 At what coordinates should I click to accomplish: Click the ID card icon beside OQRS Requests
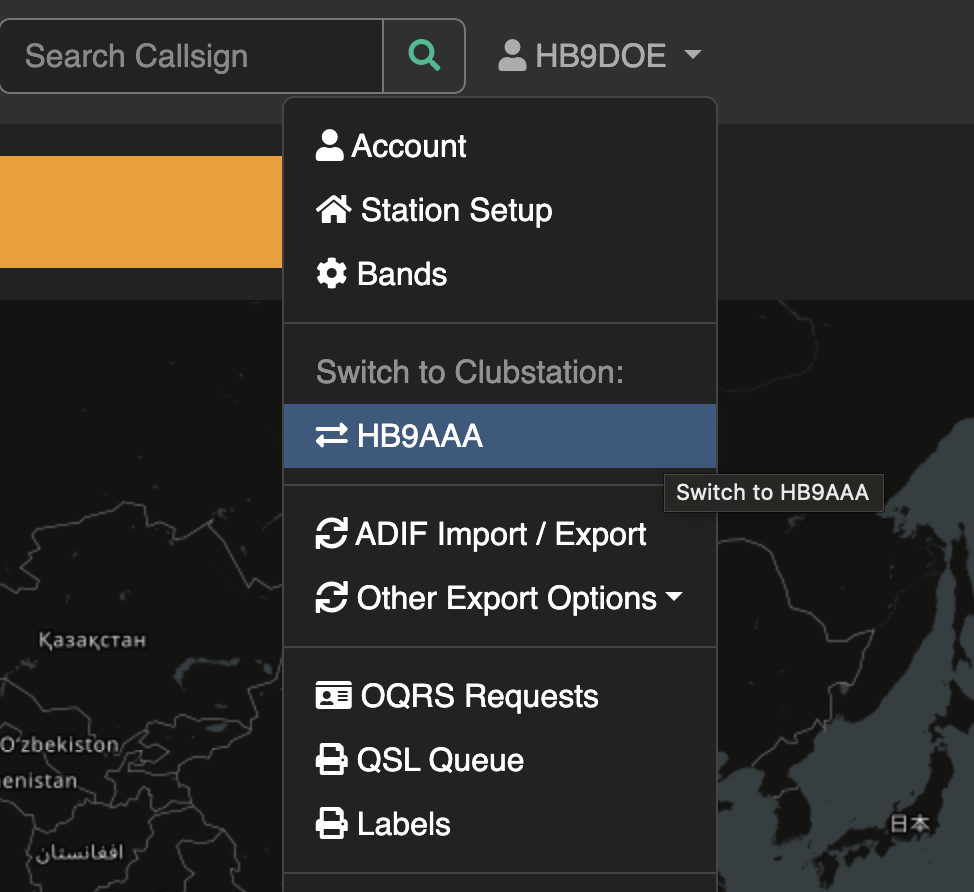(334, 696)
